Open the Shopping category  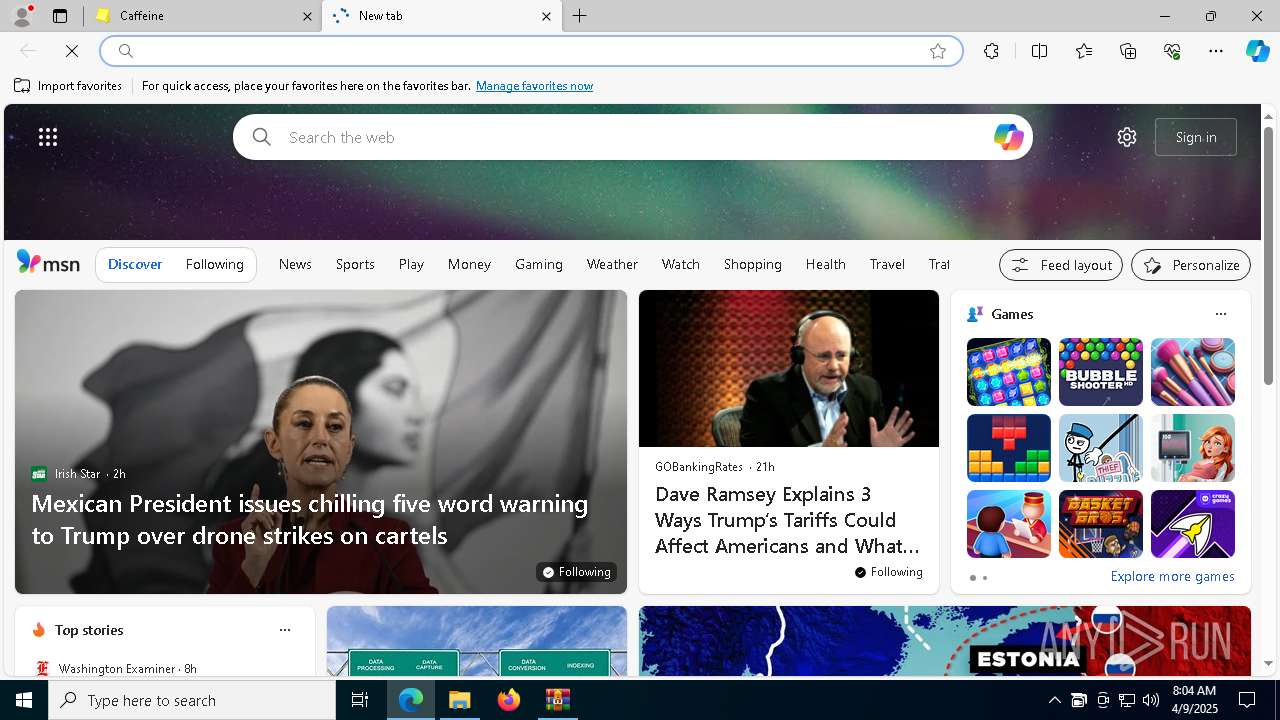pos(753,264)
